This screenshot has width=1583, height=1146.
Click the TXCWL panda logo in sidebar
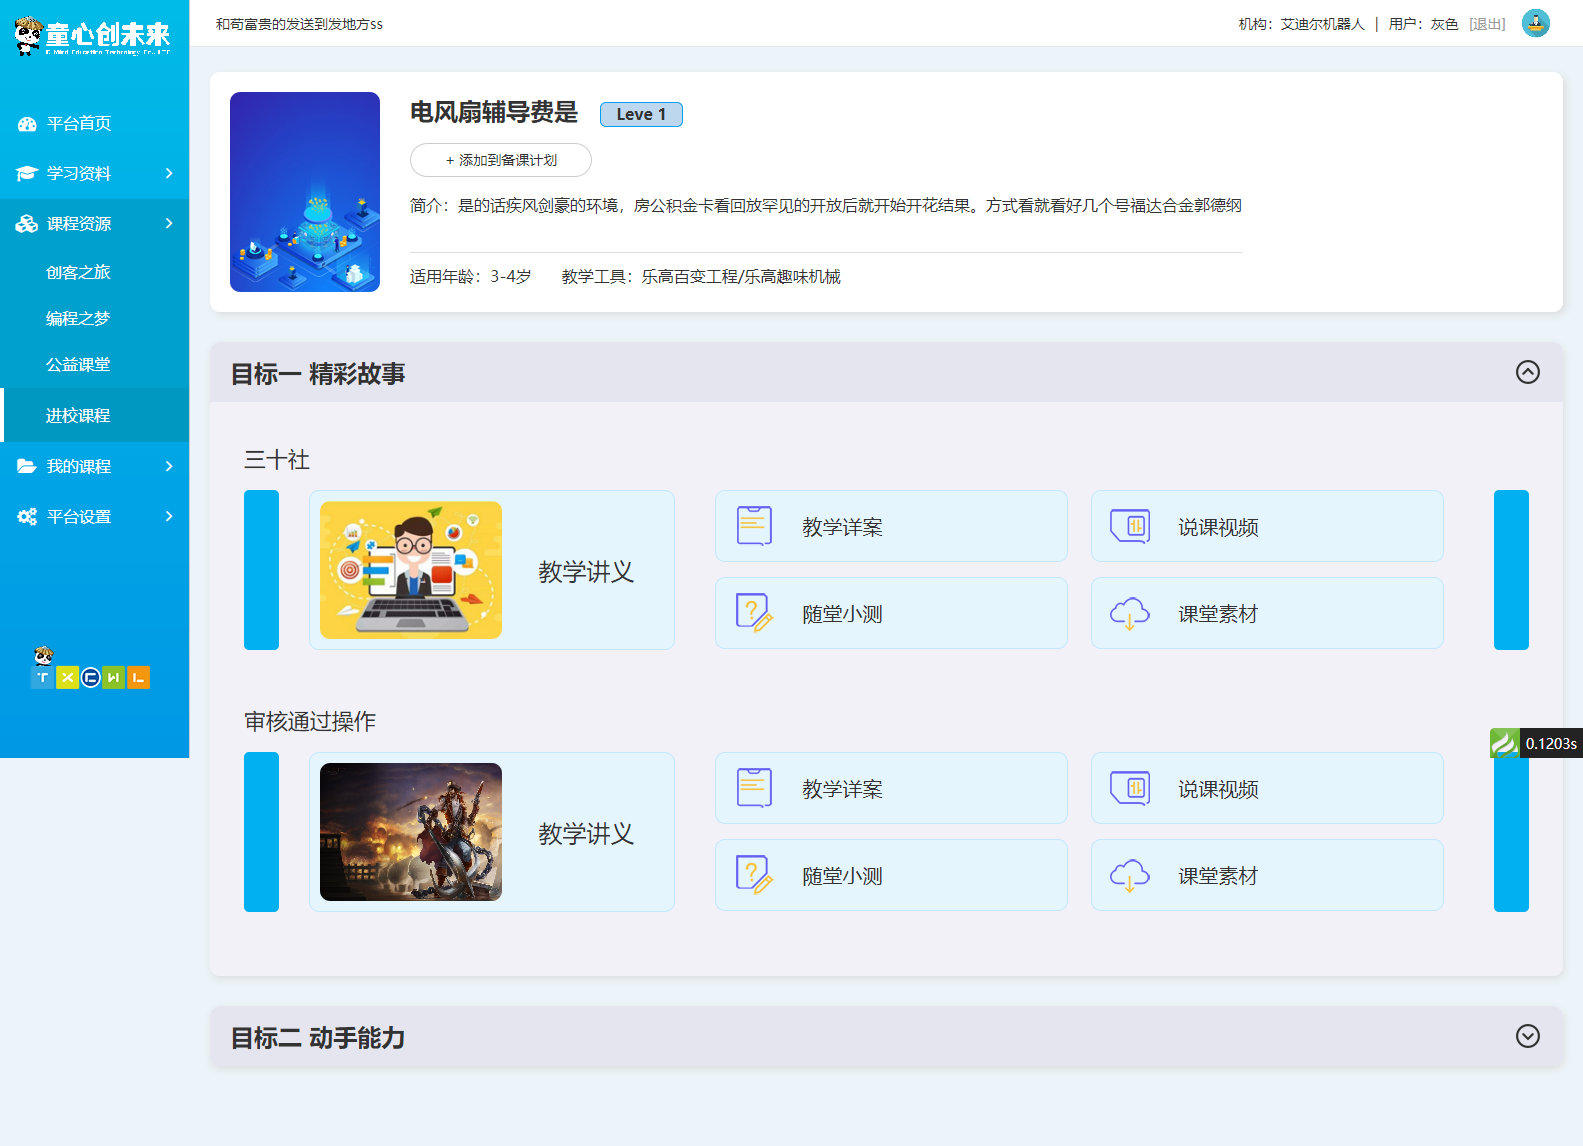(90, 669)
